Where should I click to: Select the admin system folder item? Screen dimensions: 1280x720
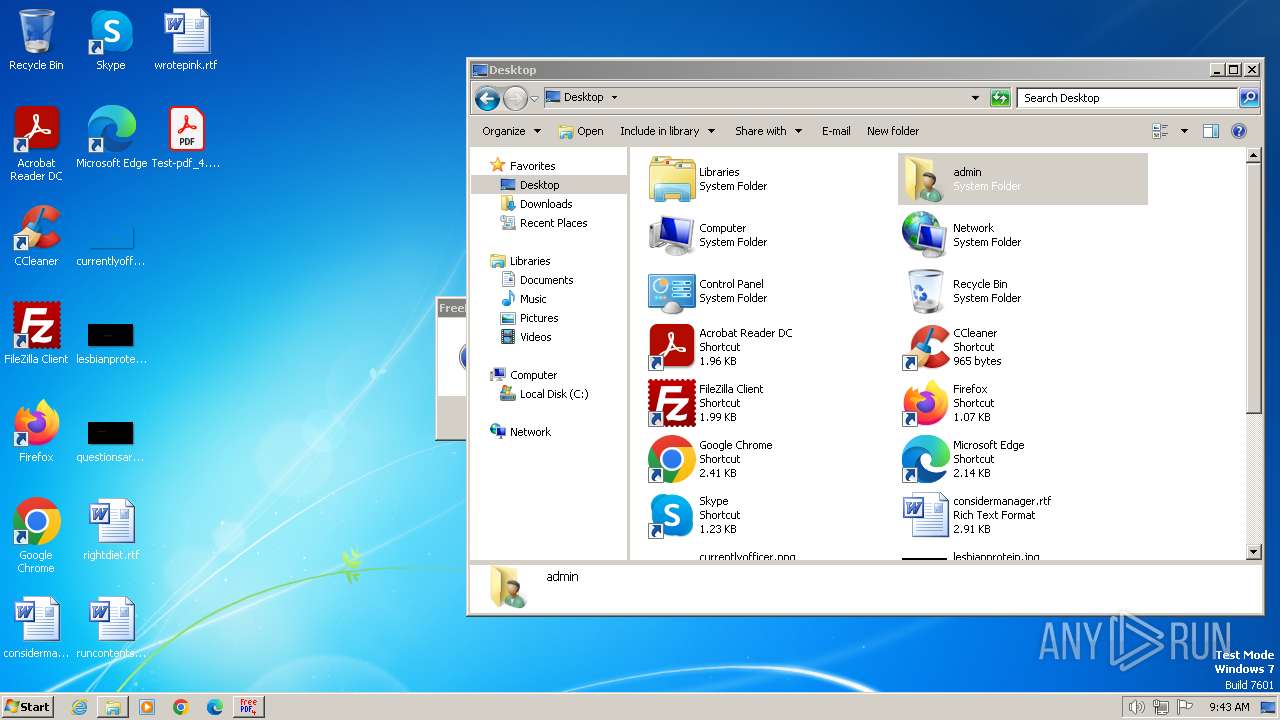(1023, 179)
